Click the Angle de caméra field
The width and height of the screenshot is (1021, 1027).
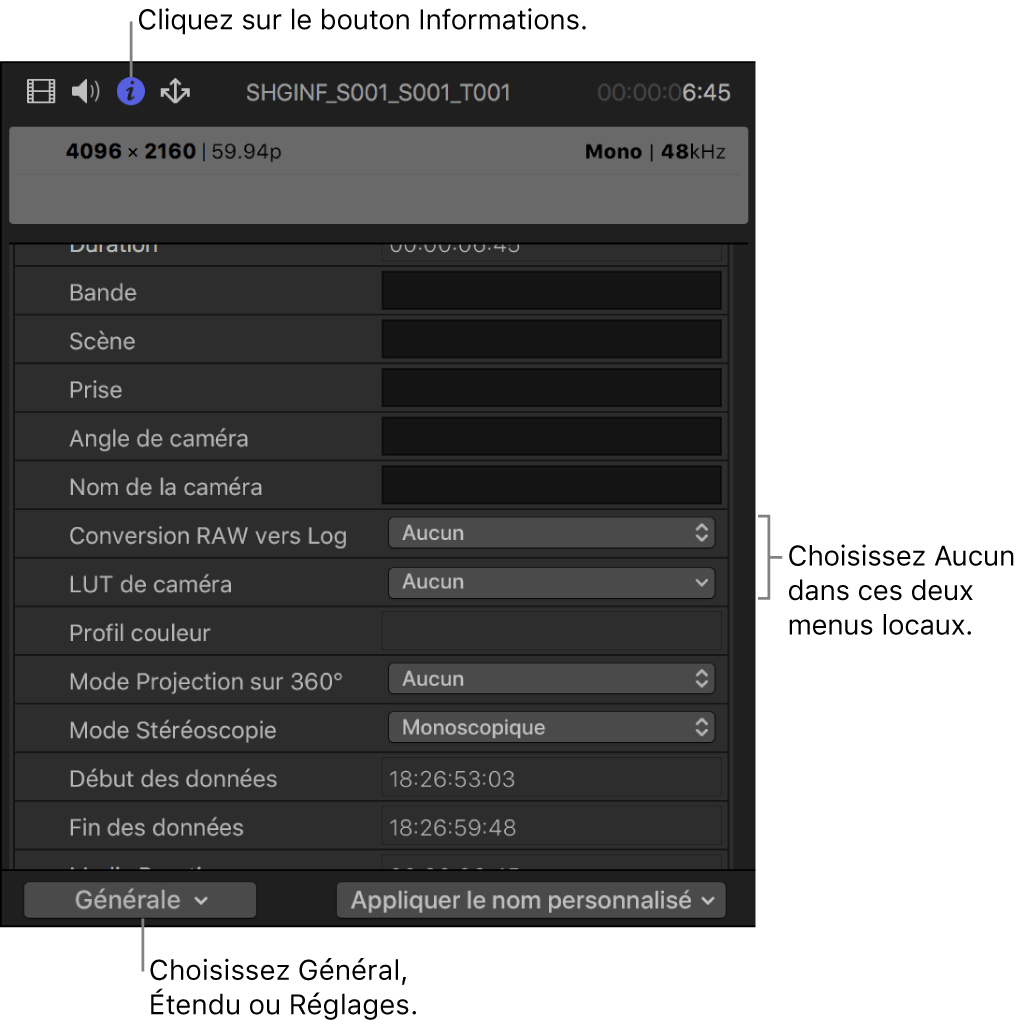tap(551, 436)
